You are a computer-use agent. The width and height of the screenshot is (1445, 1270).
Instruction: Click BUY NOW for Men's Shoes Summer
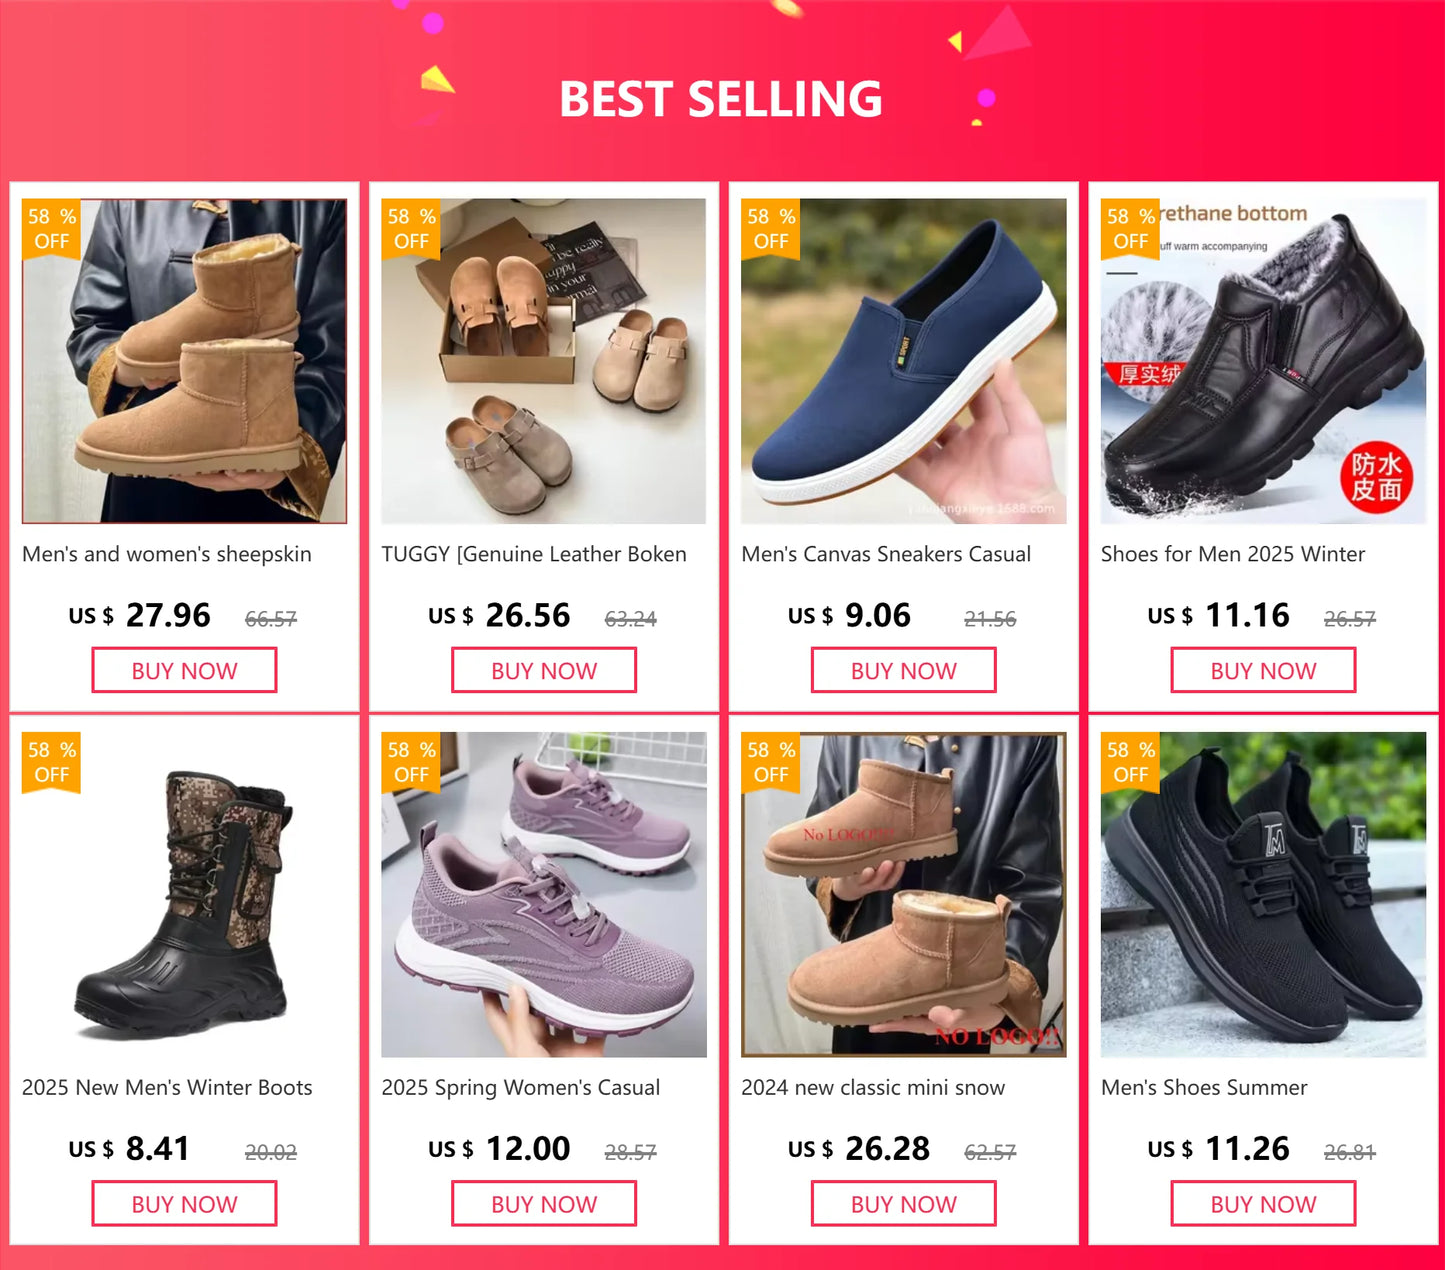coord(1262,1203)
